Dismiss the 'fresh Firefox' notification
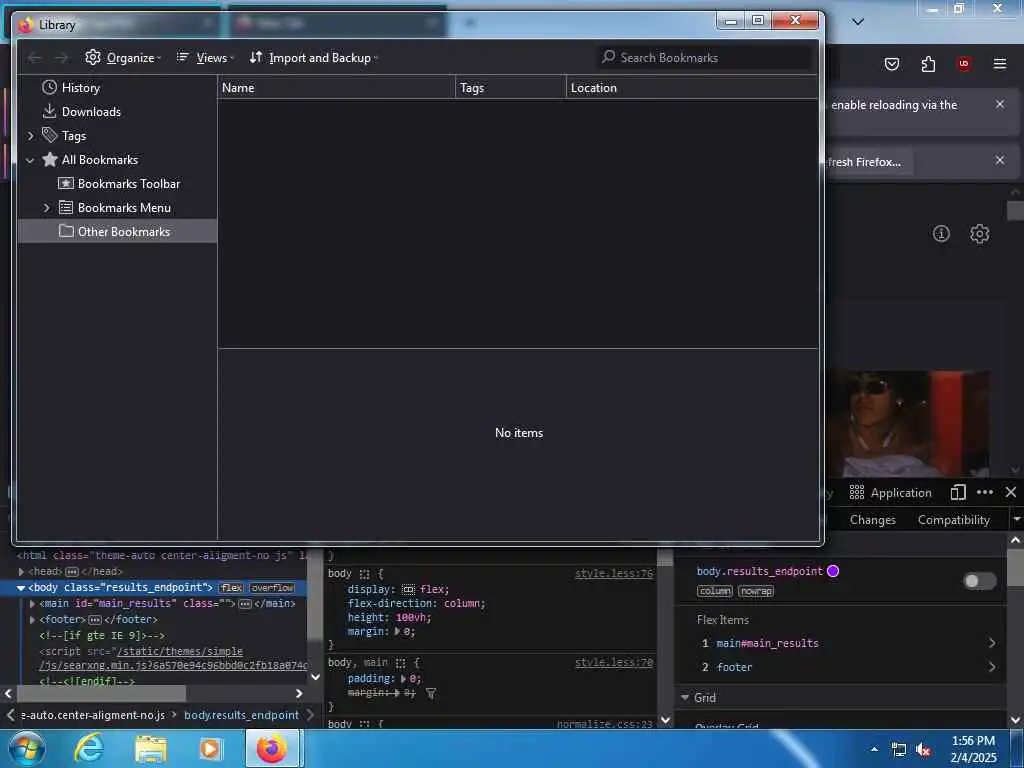 click(x=999, y=160)
